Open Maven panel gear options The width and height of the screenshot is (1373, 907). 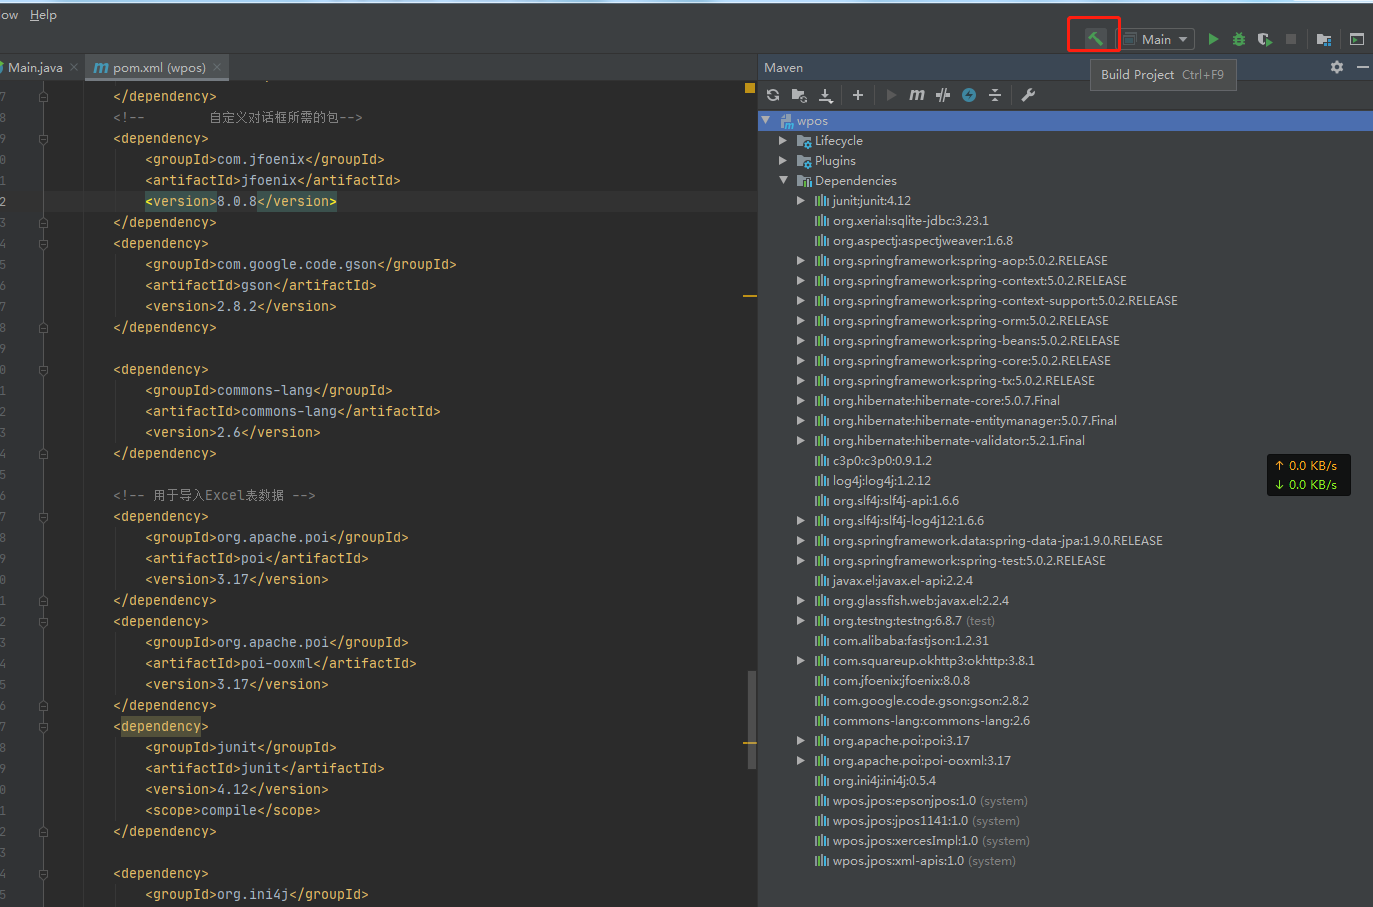1337,67
